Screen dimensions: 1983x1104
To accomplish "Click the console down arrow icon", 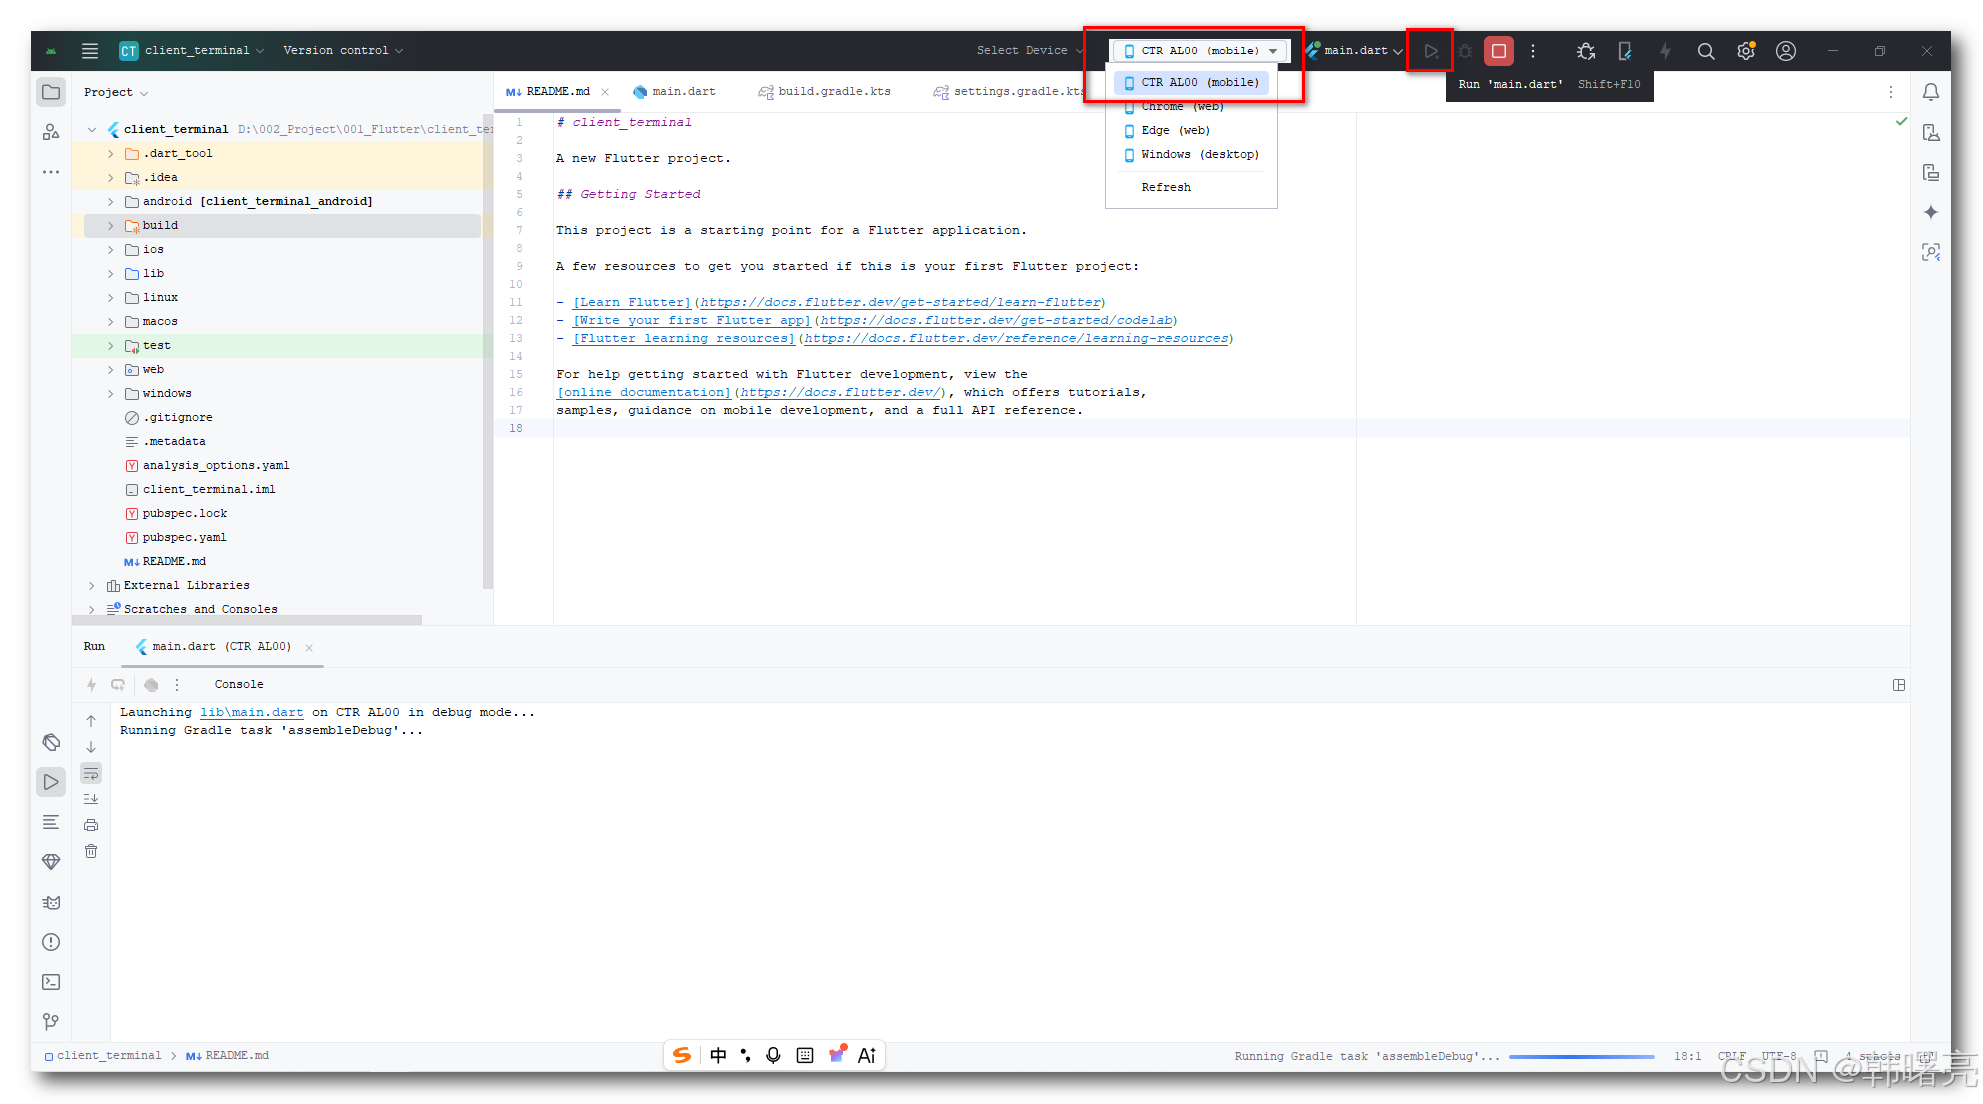I will 91,747.
